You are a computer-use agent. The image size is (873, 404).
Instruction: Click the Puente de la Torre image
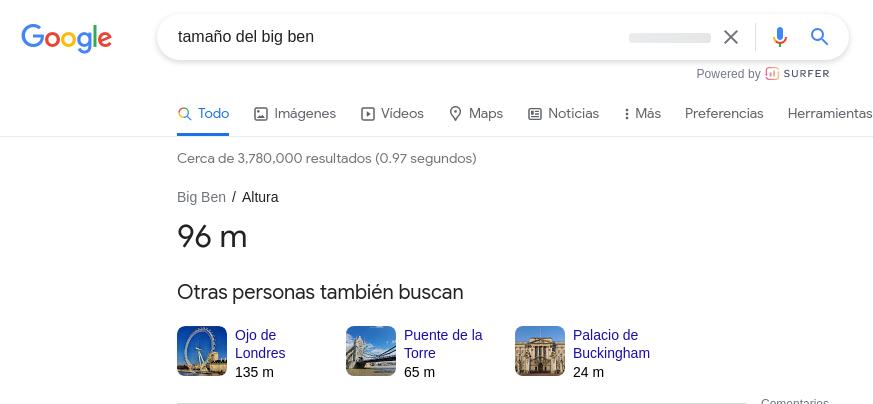click(371, 351)
